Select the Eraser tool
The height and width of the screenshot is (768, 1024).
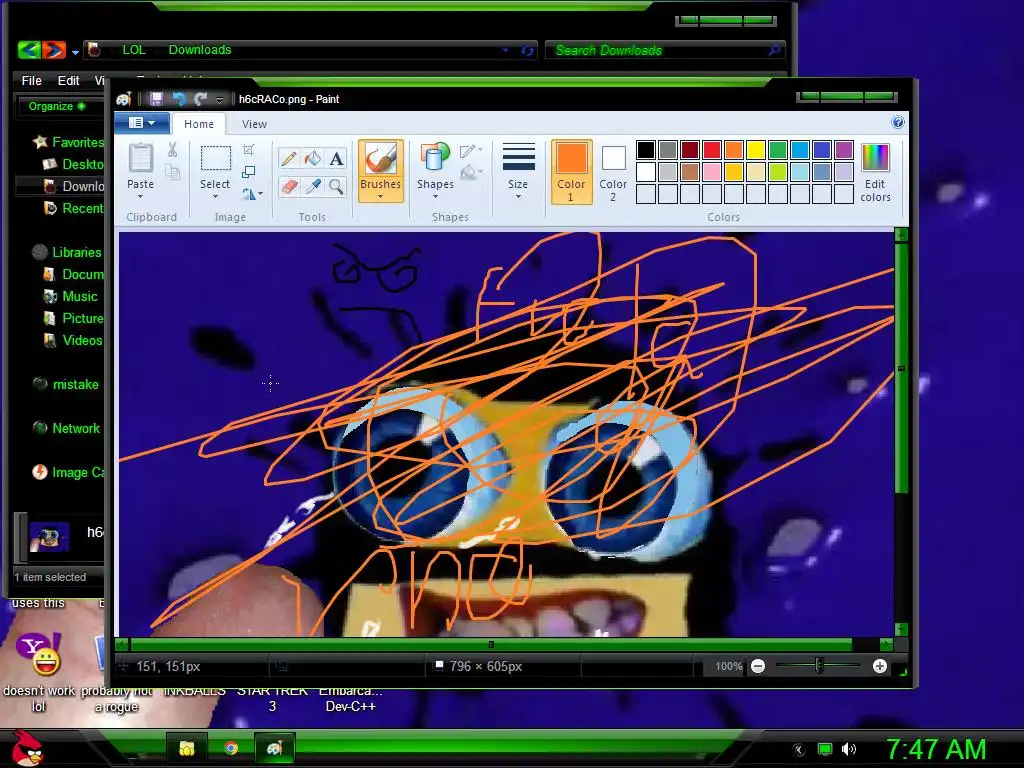point(289,187)
